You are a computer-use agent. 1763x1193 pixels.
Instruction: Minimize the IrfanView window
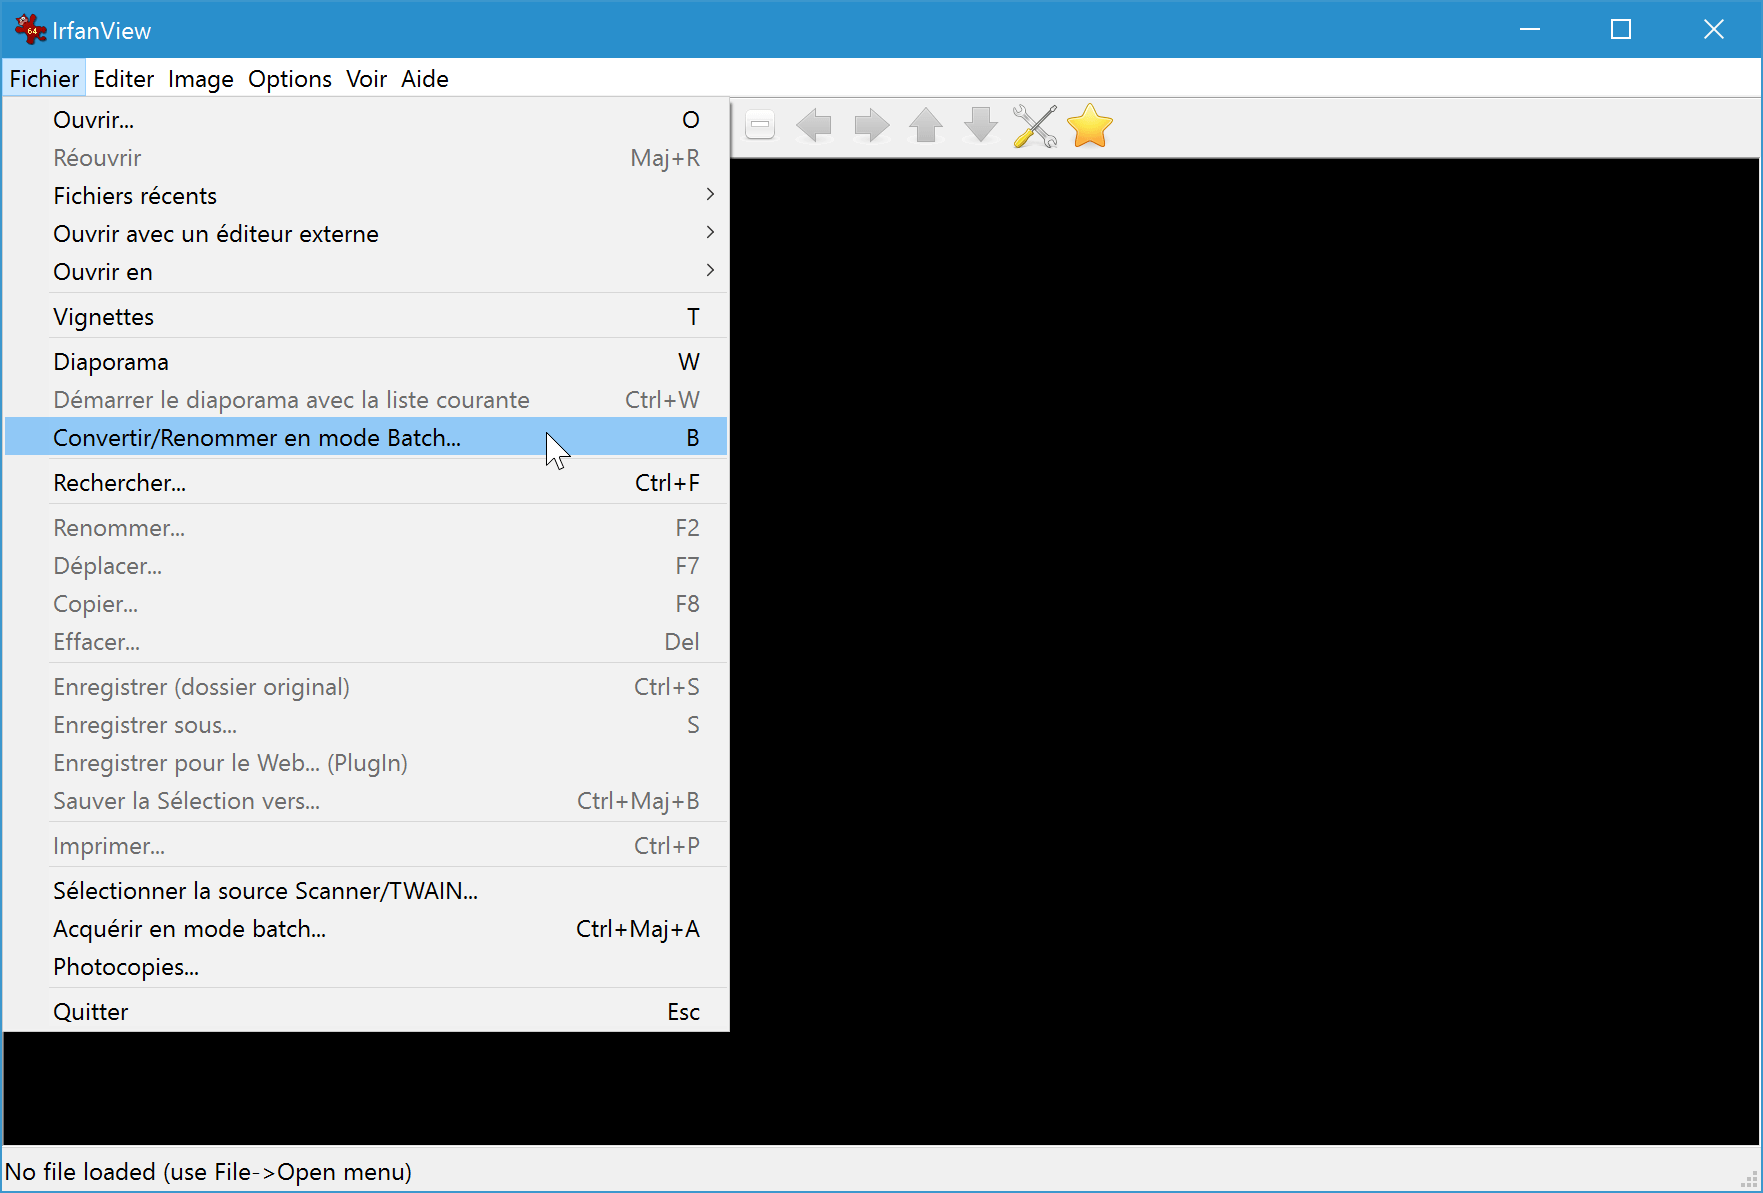[x=1529, y=30]
